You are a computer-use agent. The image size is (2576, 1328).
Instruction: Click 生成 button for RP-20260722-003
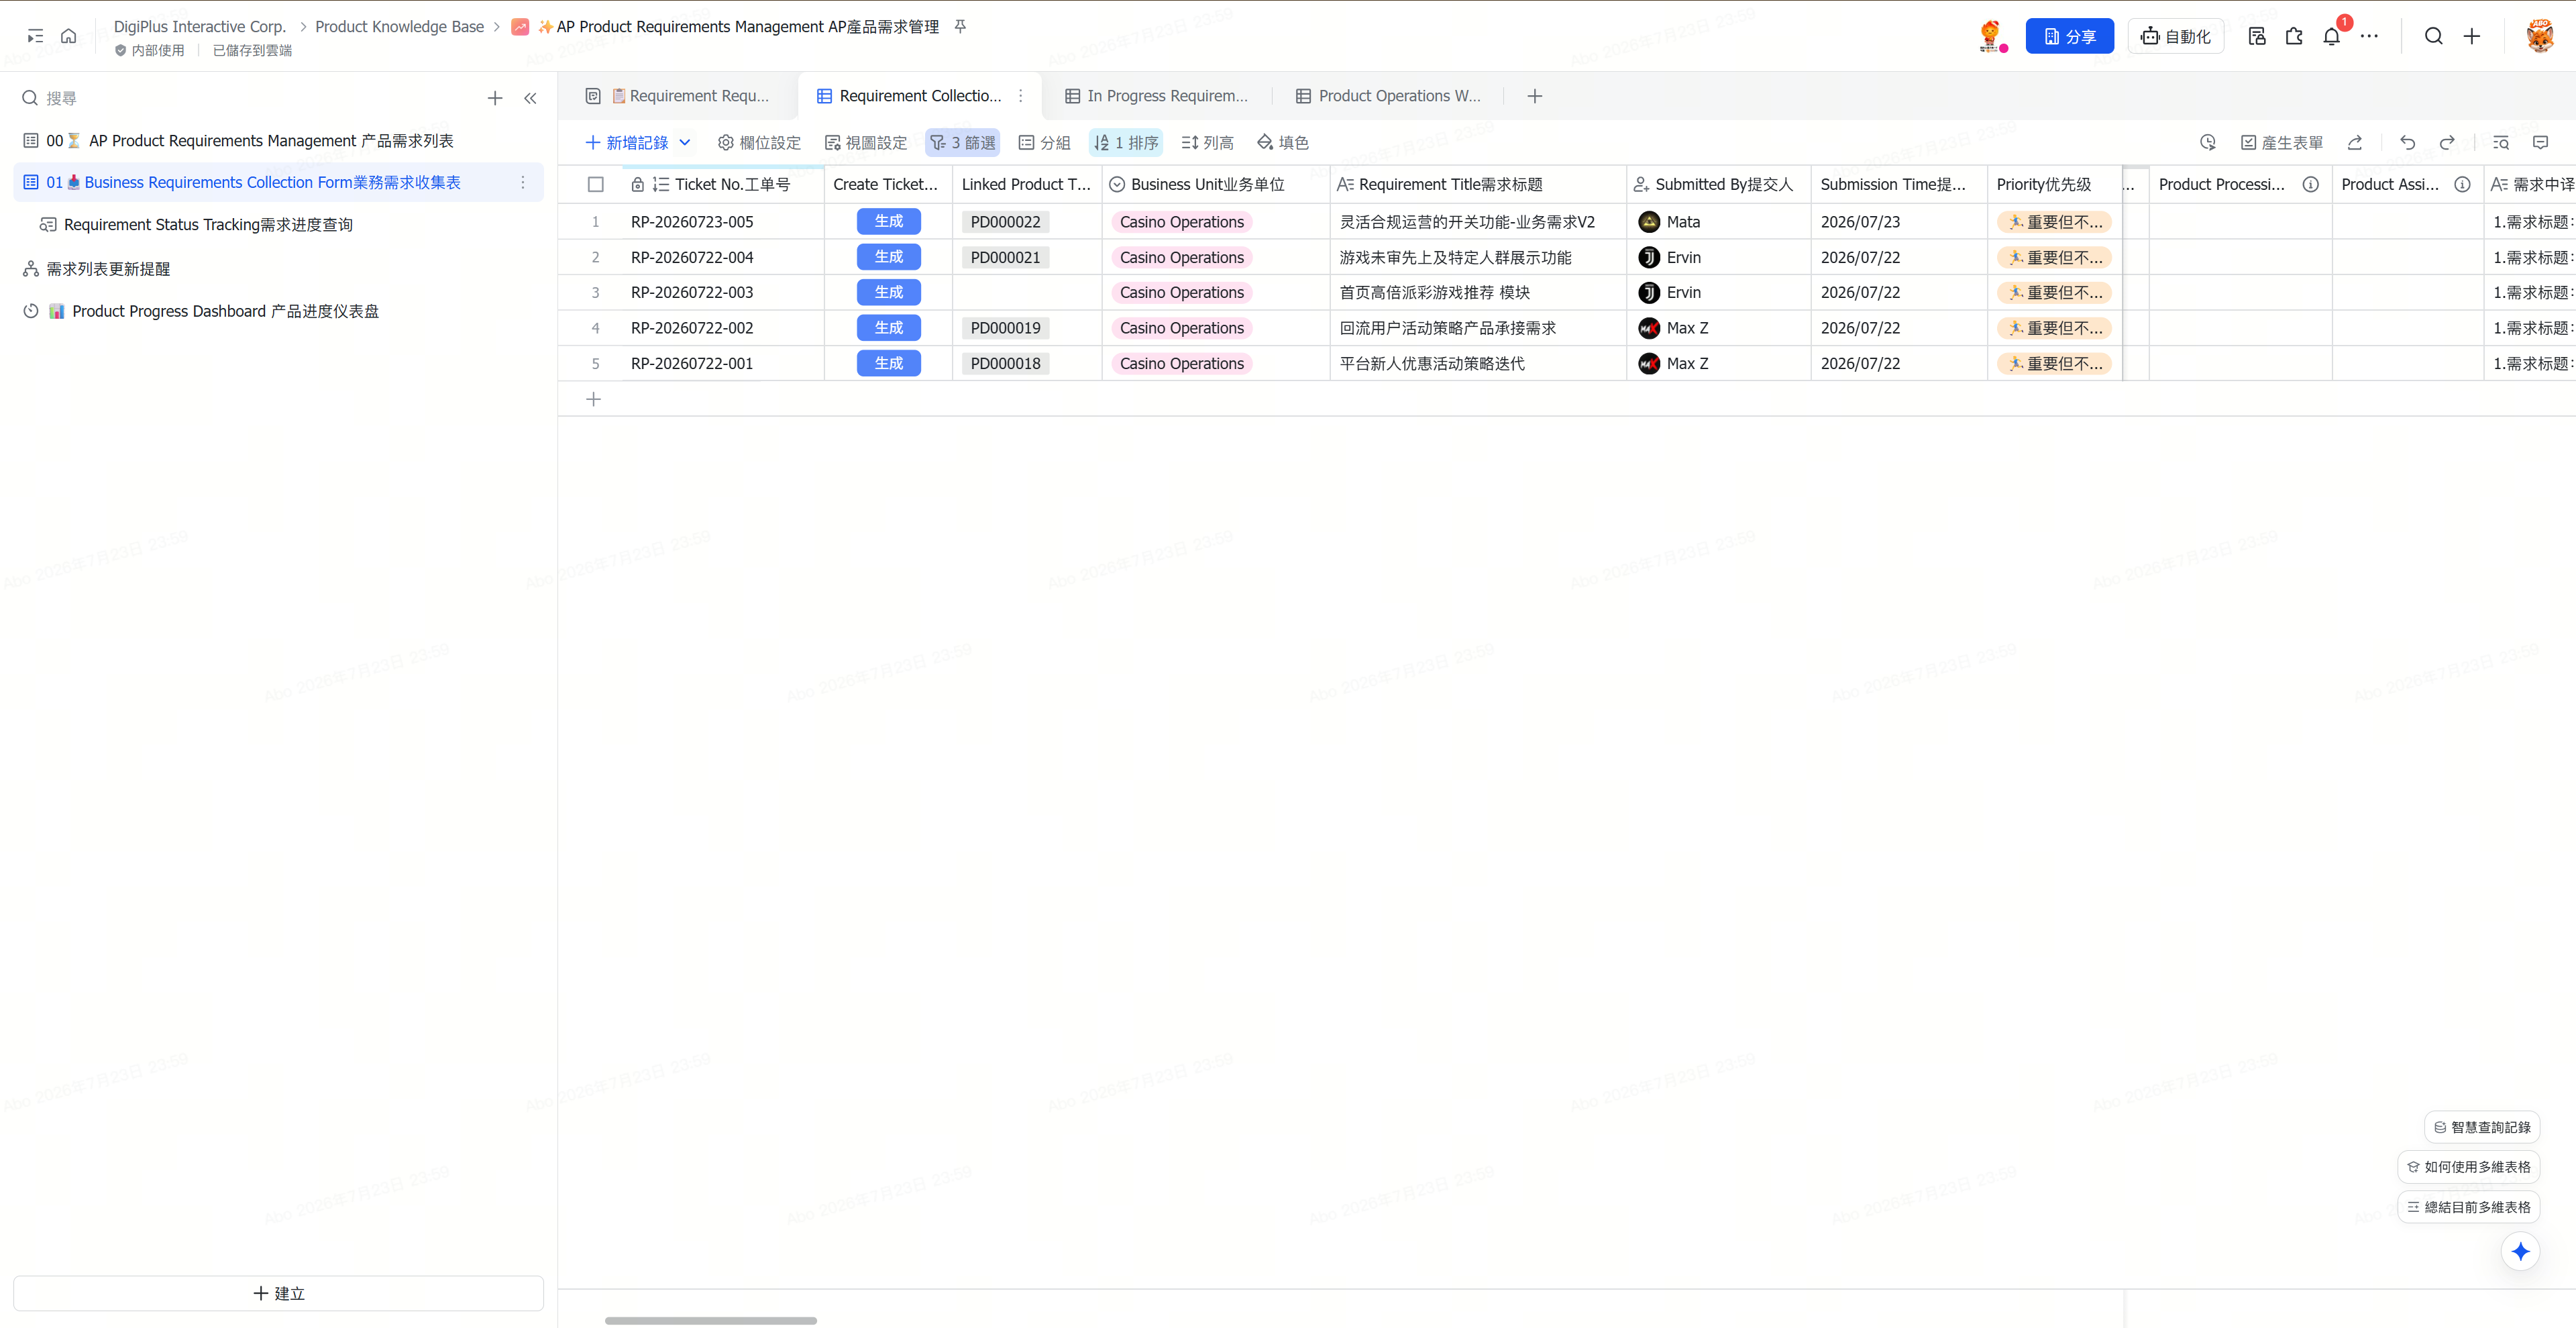888,292
